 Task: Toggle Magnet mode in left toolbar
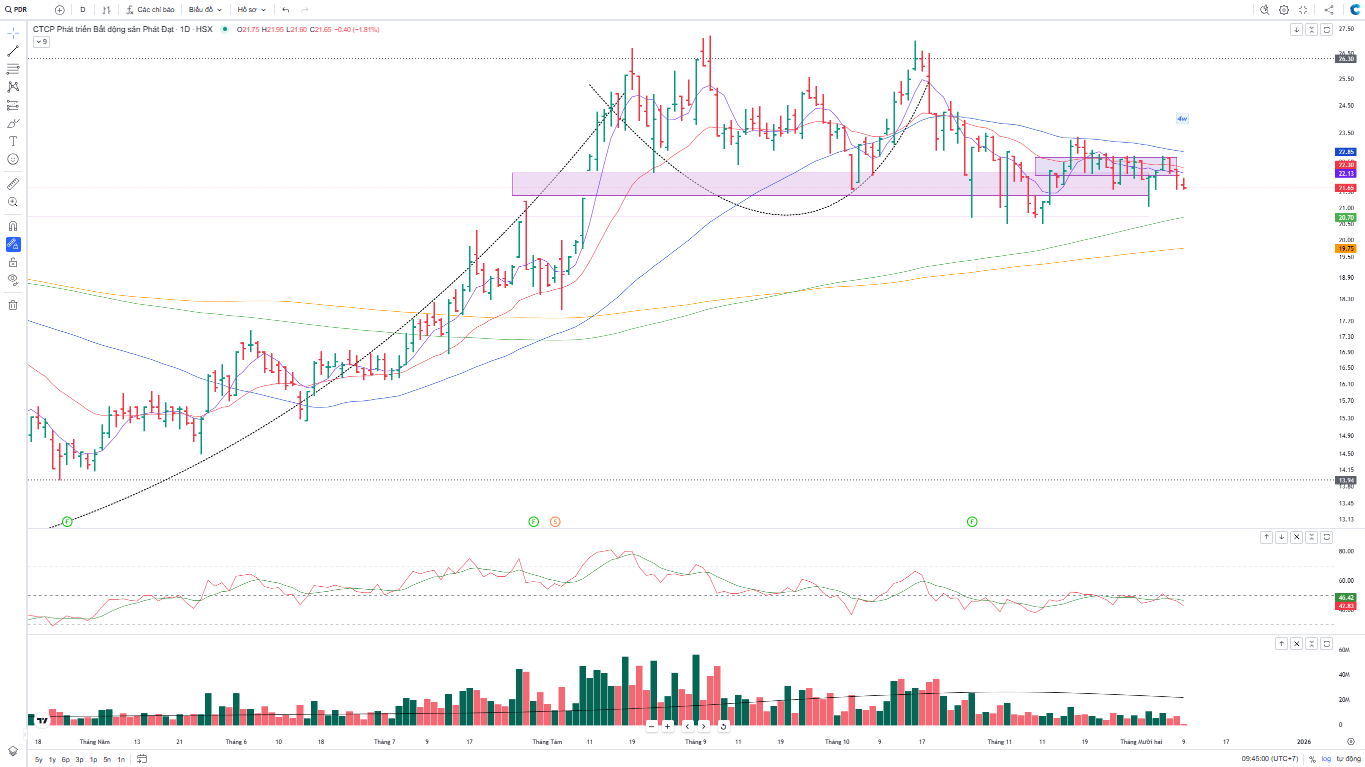[x=13, y=226]
